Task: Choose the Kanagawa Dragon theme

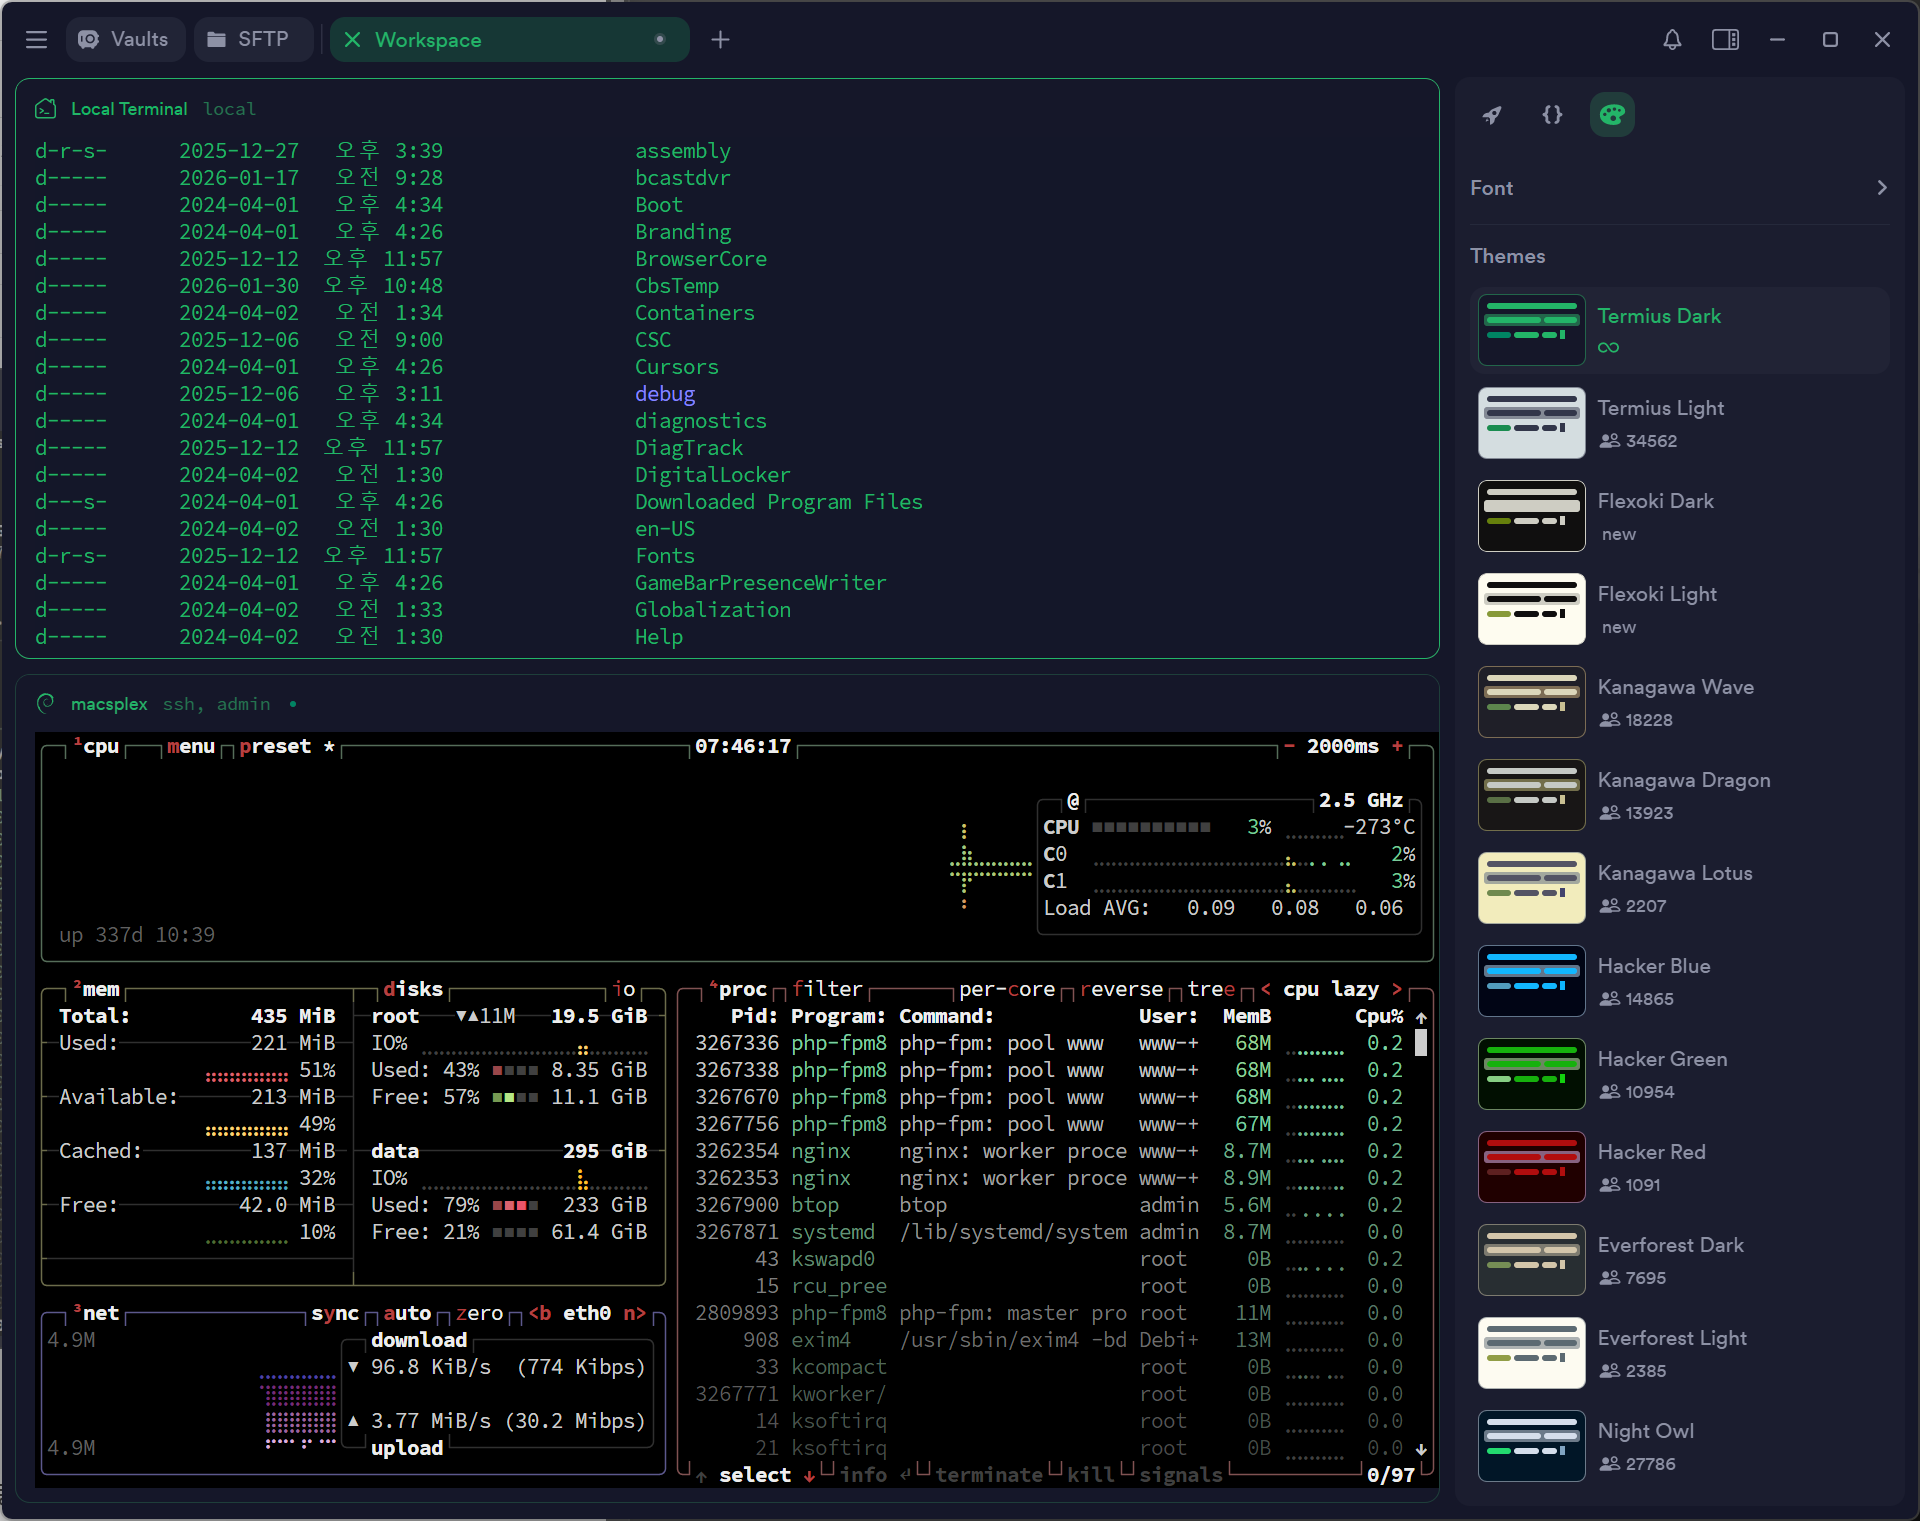Action: pyautogui.click(x=1683, y=780)
